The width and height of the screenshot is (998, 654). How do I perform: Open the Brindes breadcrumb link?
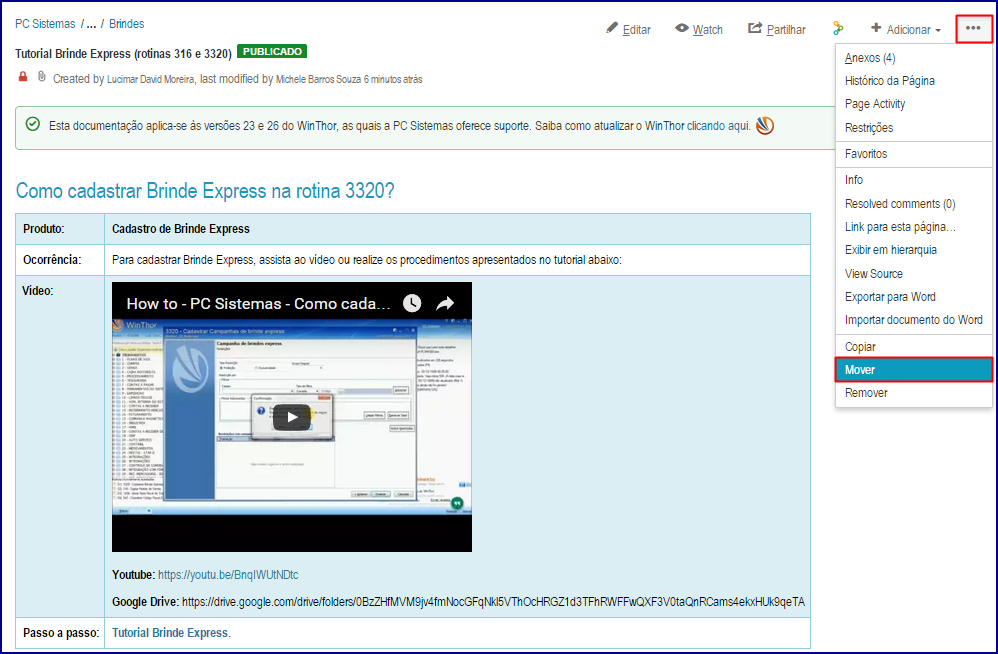pos(127,24)
